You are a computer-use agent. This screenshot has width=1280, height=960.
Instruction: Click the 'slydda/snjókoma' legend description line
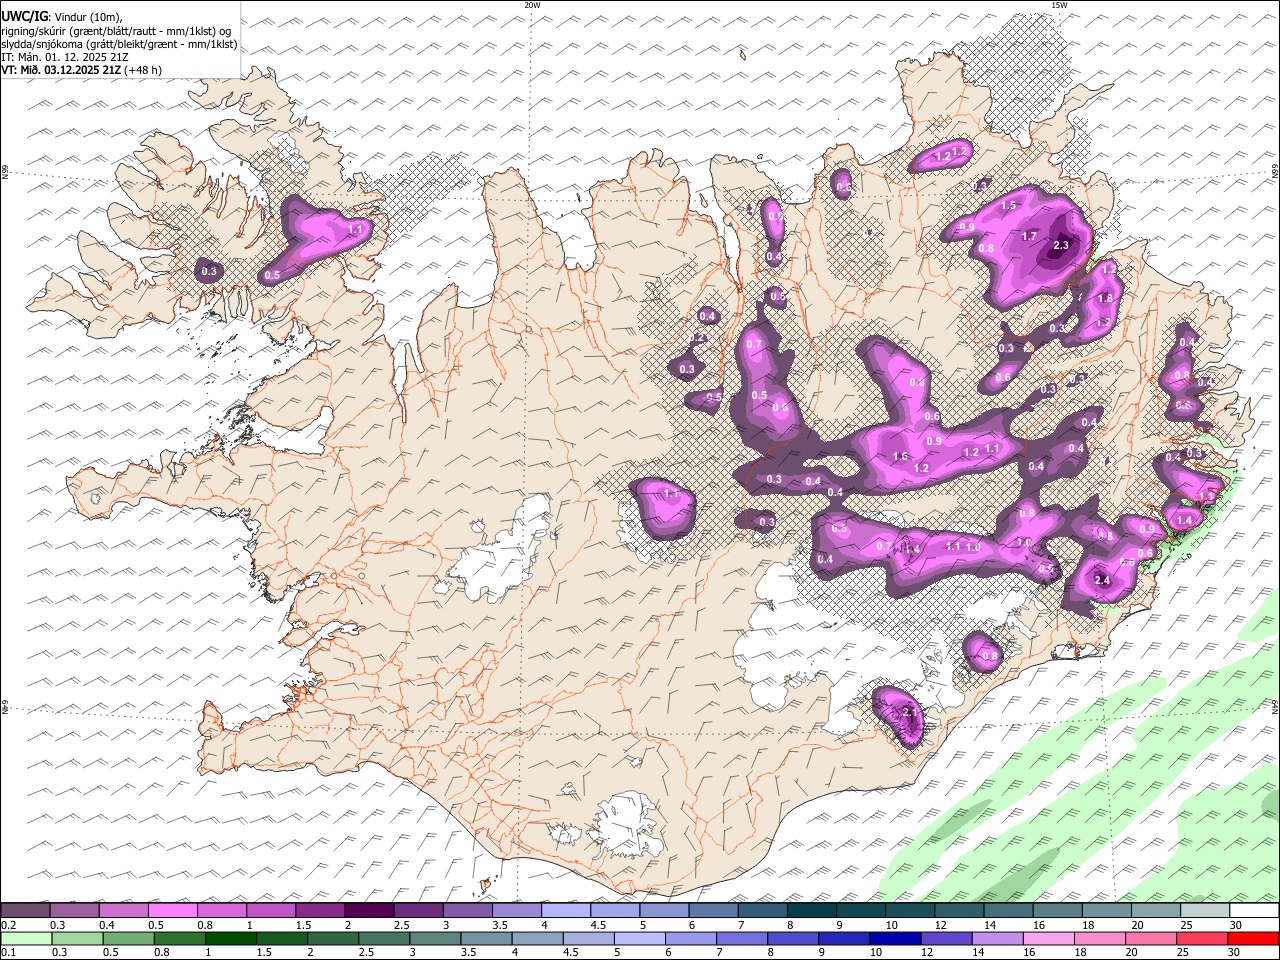point(120,44)
